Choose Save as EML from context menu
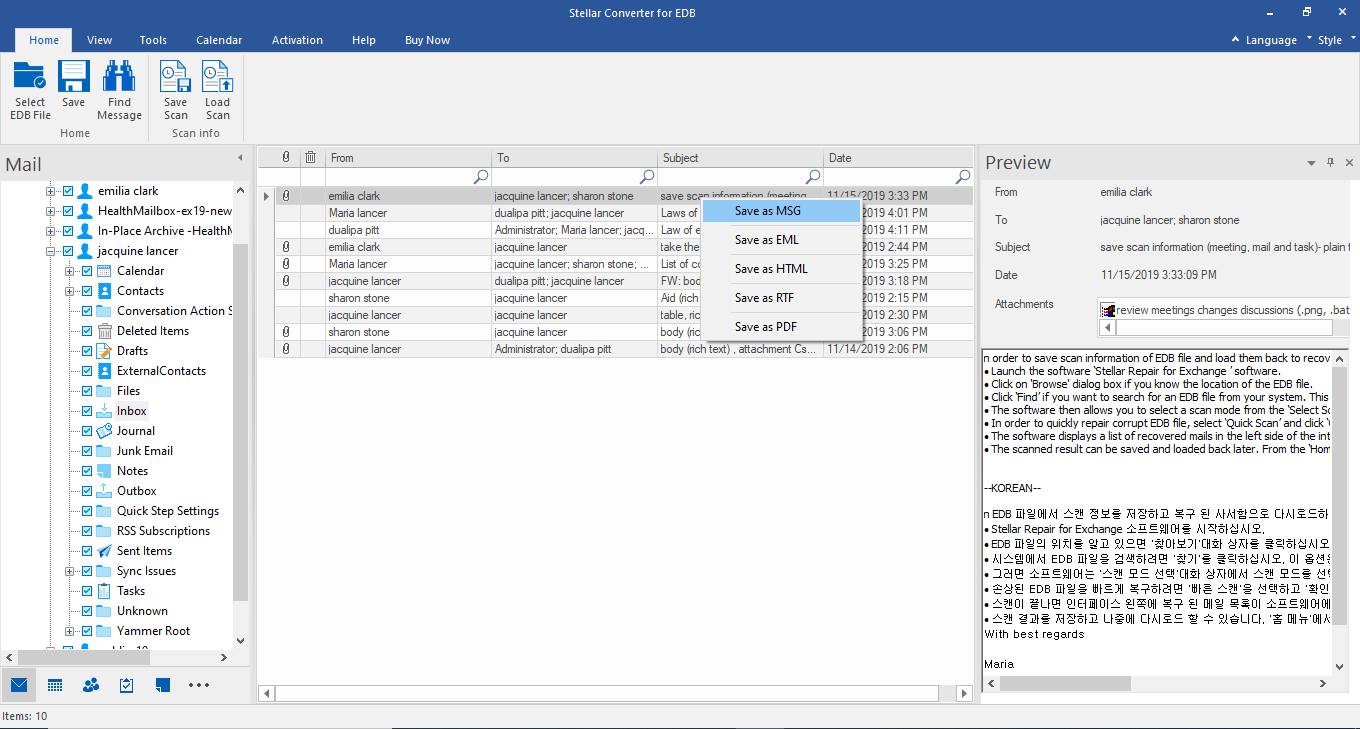 pos(781,240)
